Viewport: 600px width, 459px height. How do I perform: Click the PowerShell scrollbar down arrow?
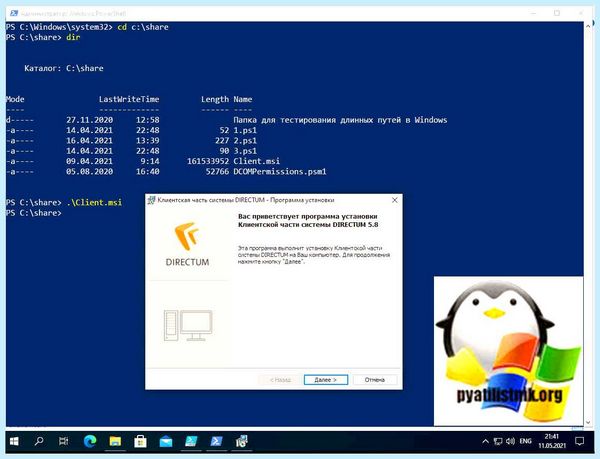click(x=588, y=422)
